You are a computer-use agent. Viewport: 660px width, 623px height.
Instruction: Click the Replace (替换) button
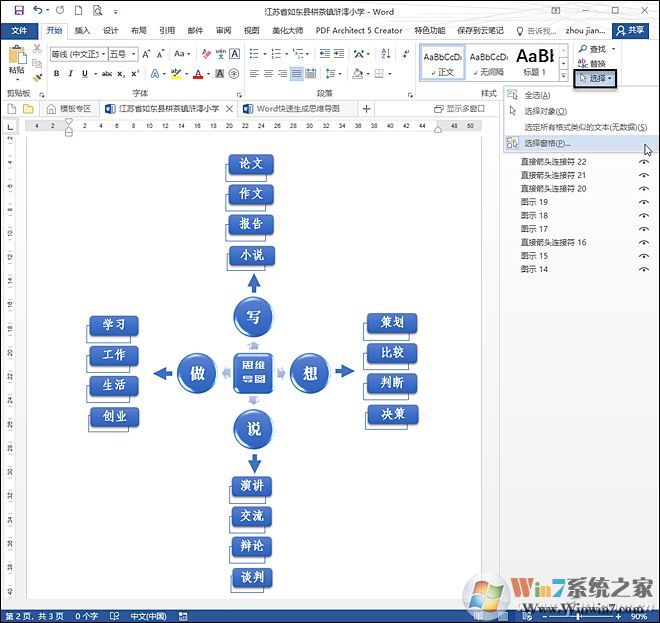pyautogui.click(x=597, y=62)
